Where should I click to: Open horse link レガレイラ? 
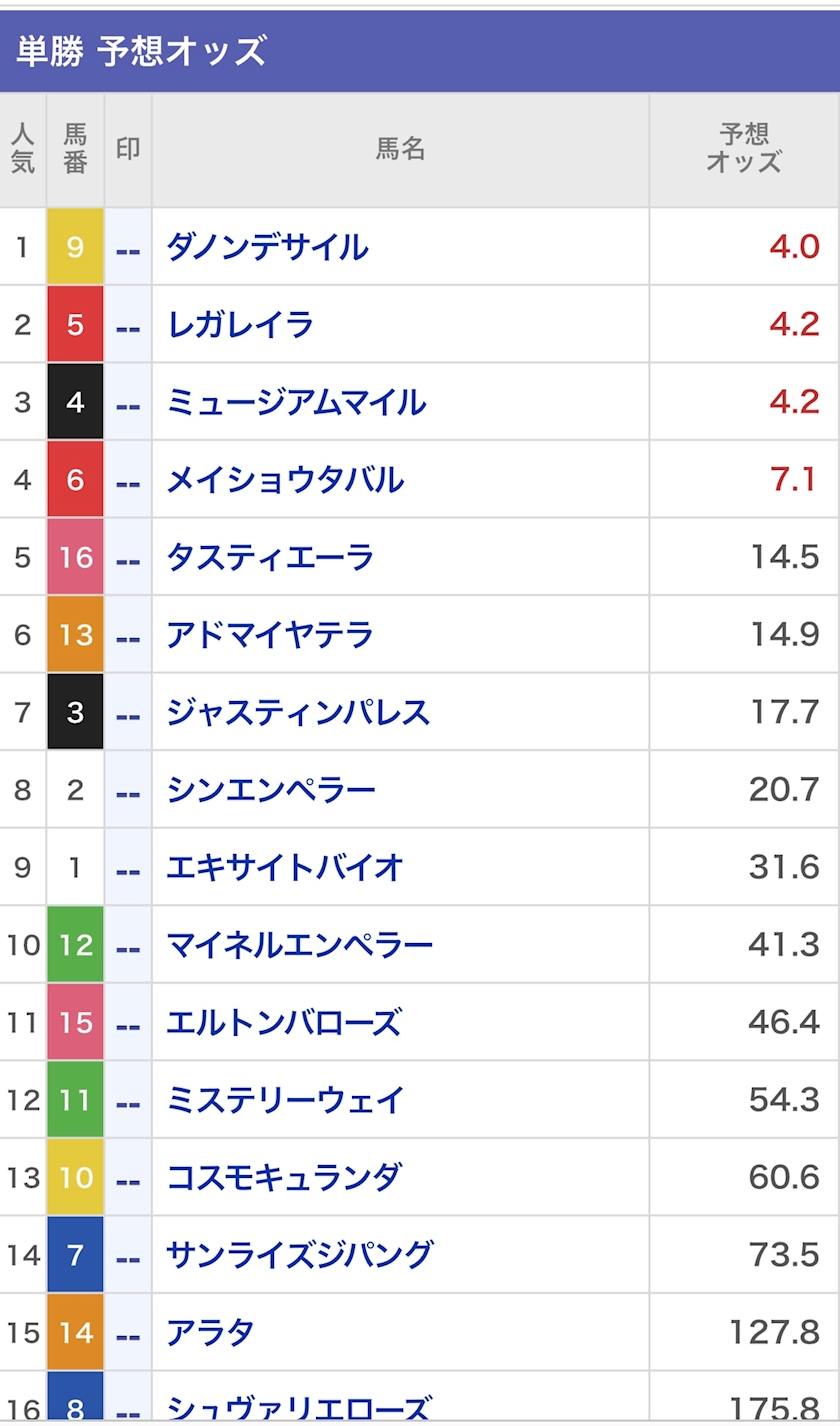pos(240,324)
